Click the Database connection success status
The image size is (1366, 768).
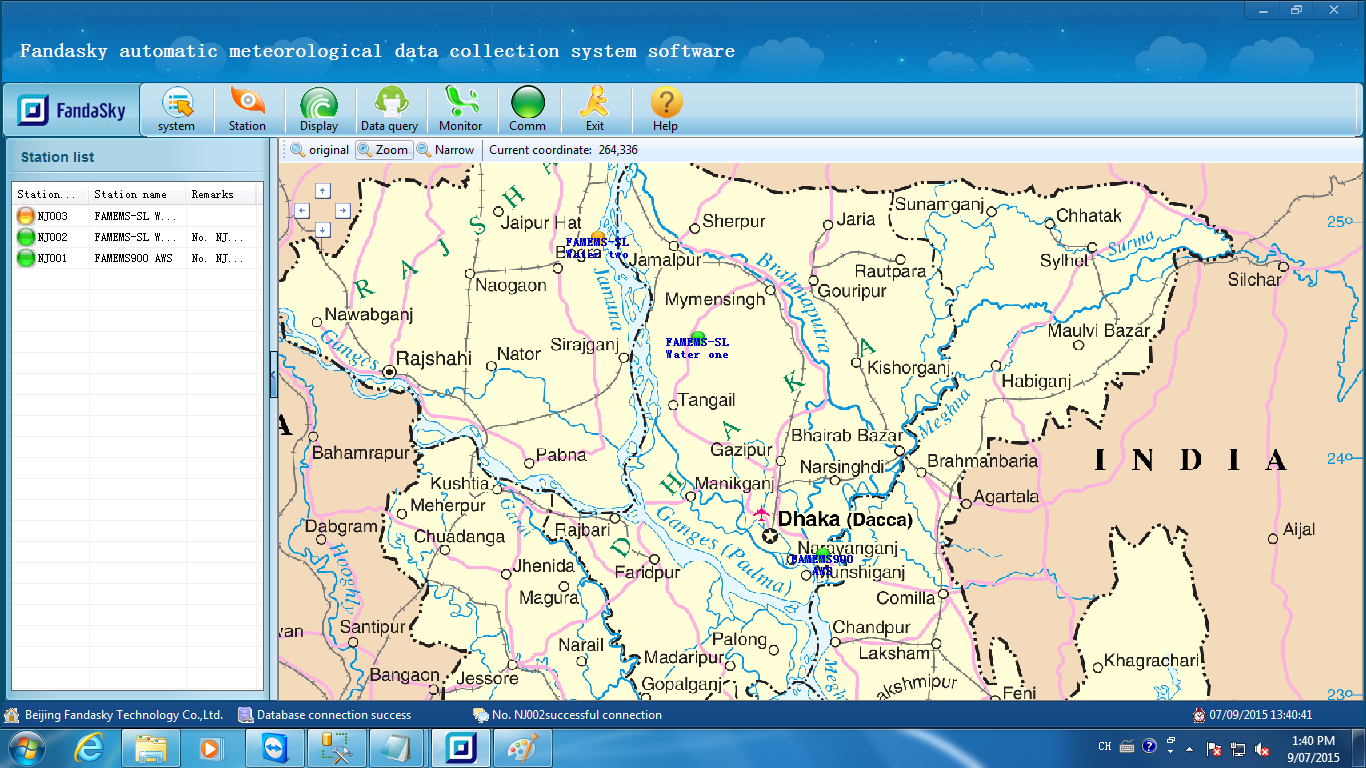(325, 715)
